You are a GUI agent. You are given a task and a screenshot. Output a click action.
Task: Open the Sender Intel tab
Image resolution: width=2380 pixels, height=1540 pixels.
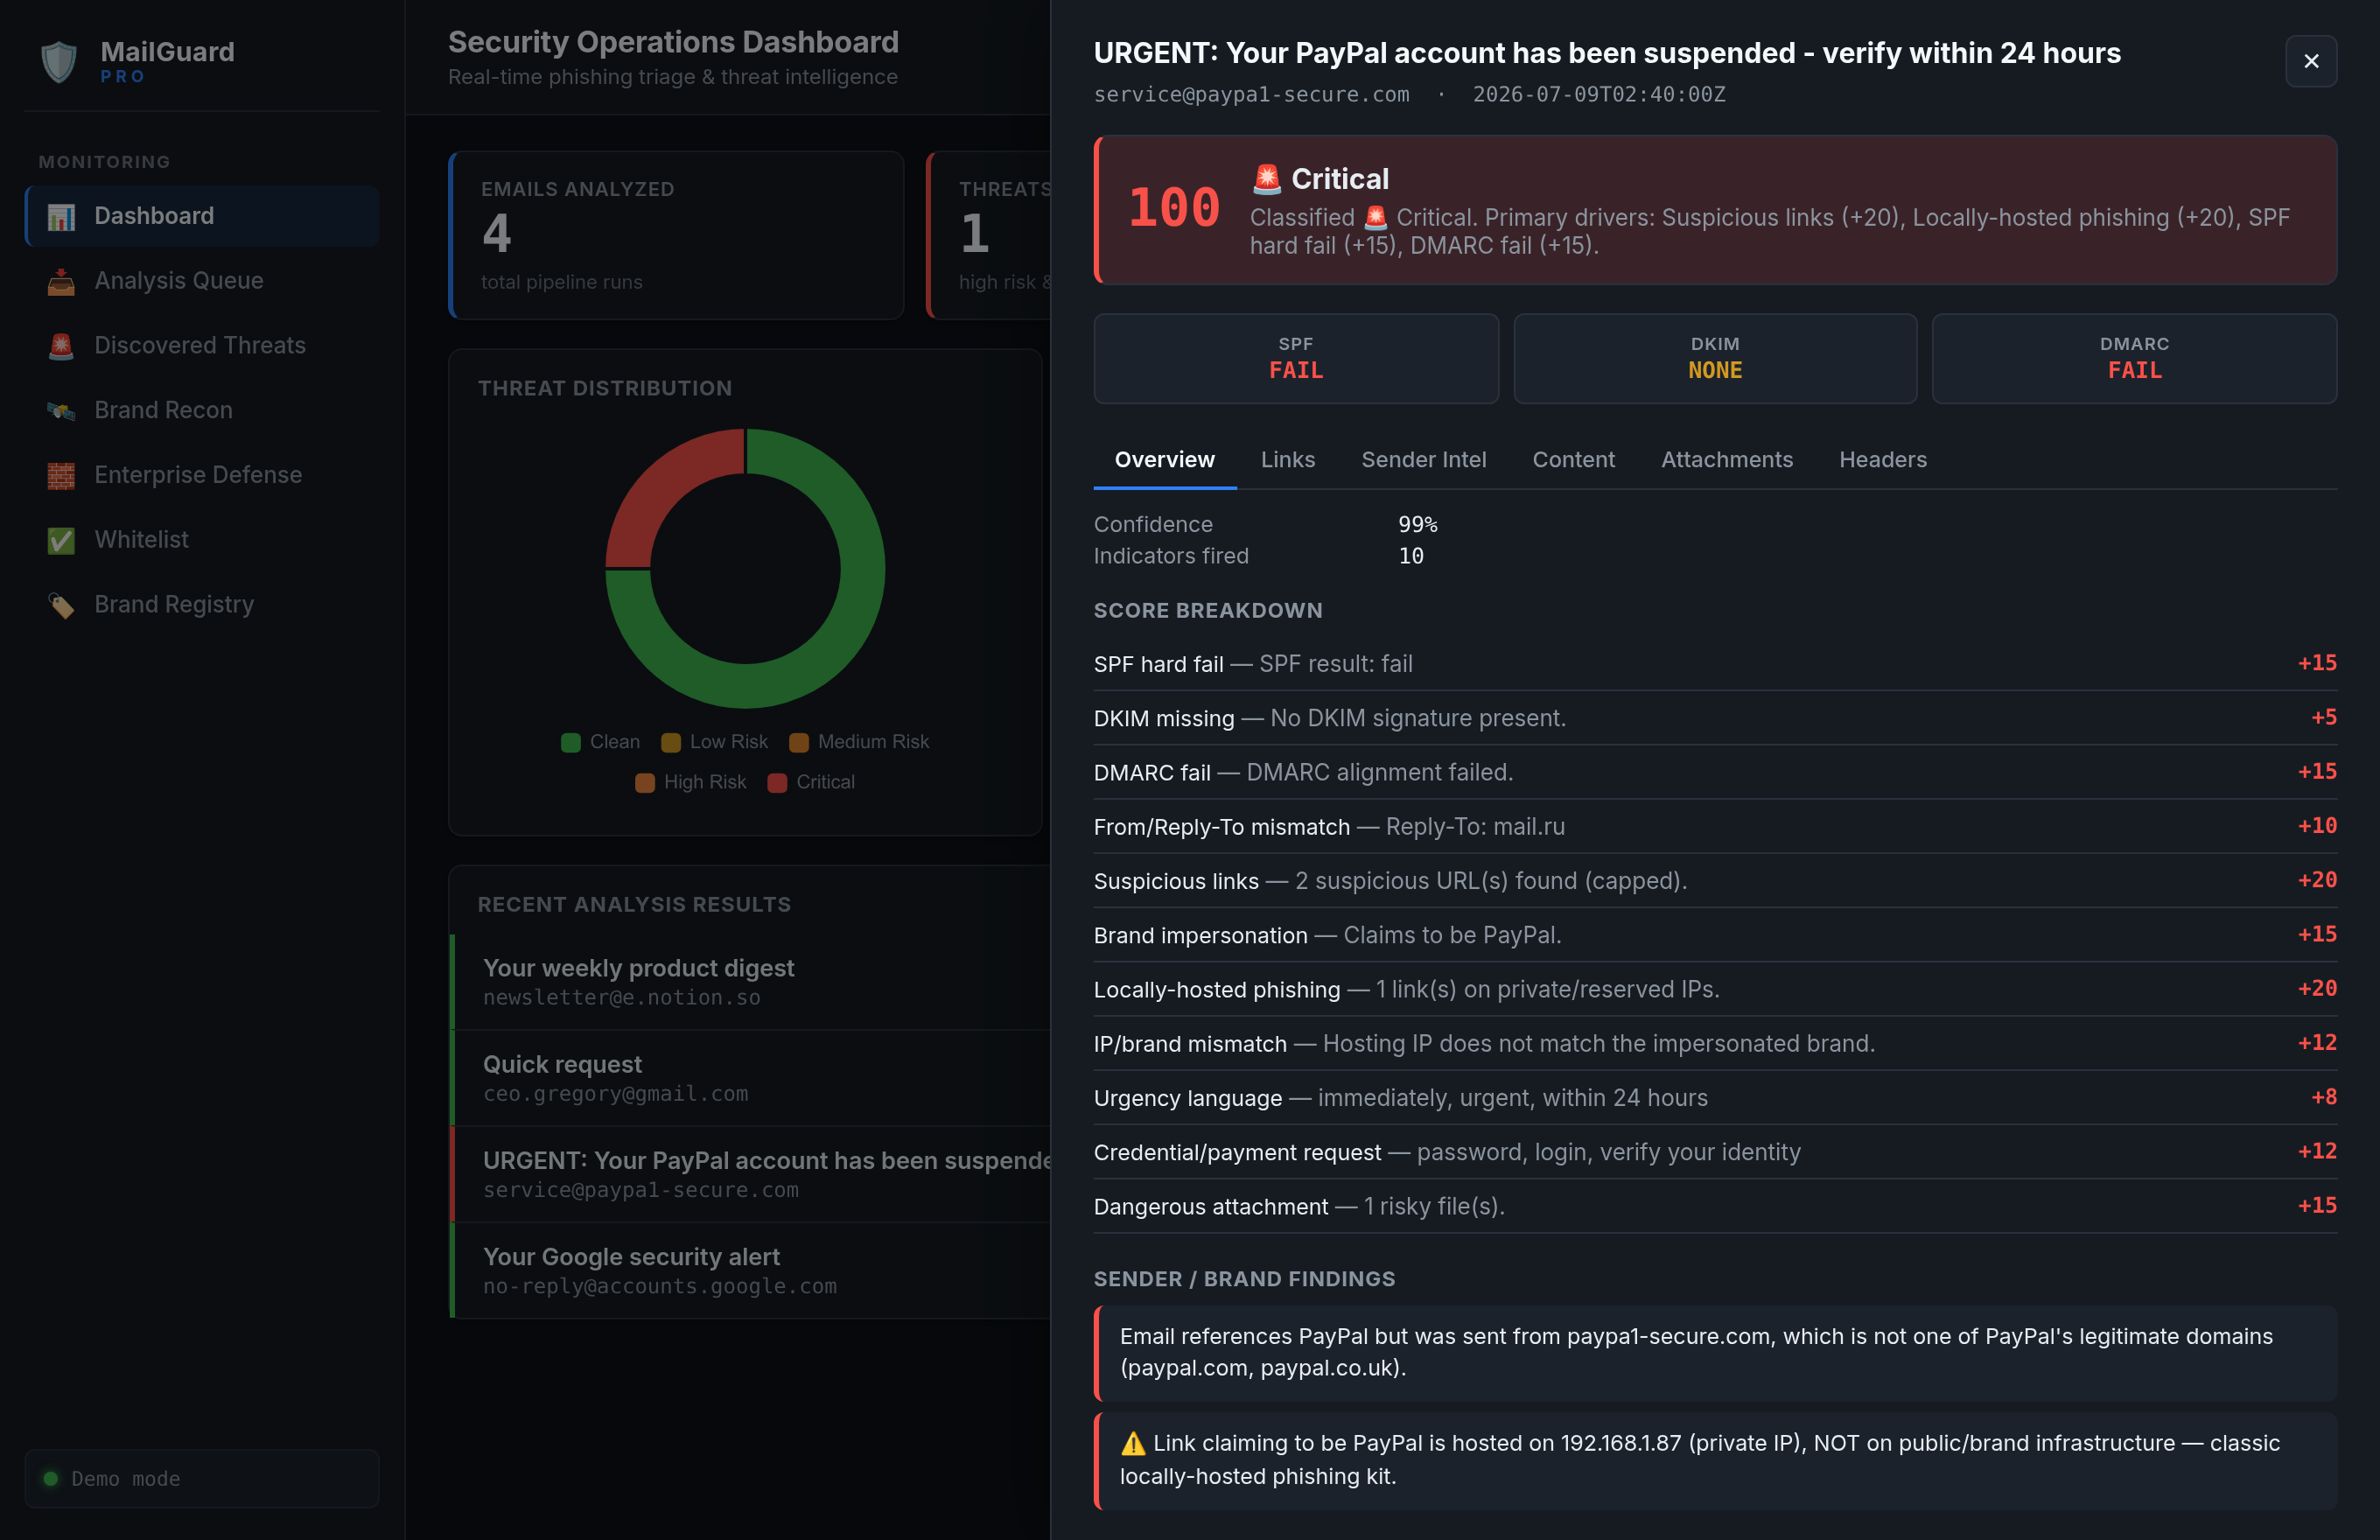pos(1423,460)
